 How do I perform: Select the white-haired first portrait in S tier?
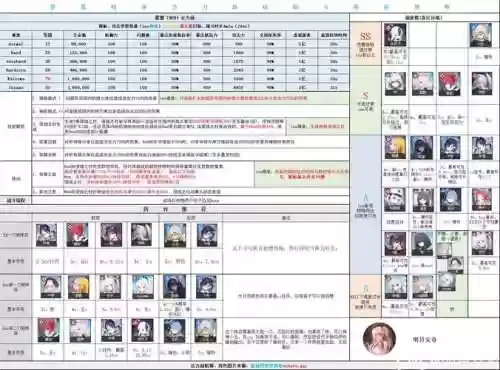[395, 84]
